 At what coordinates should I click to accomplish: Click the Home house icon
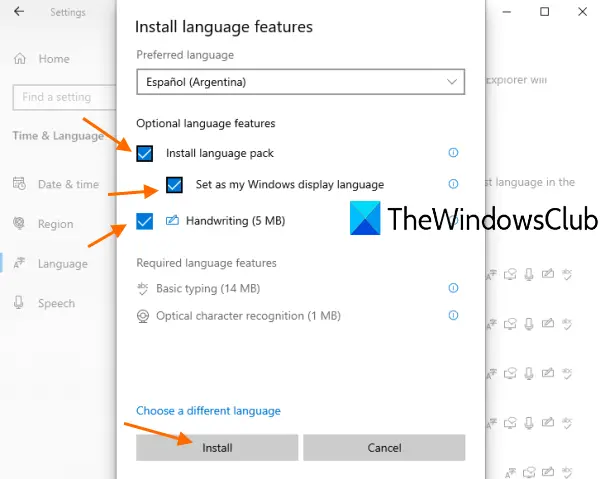click(x=20, y=59)
